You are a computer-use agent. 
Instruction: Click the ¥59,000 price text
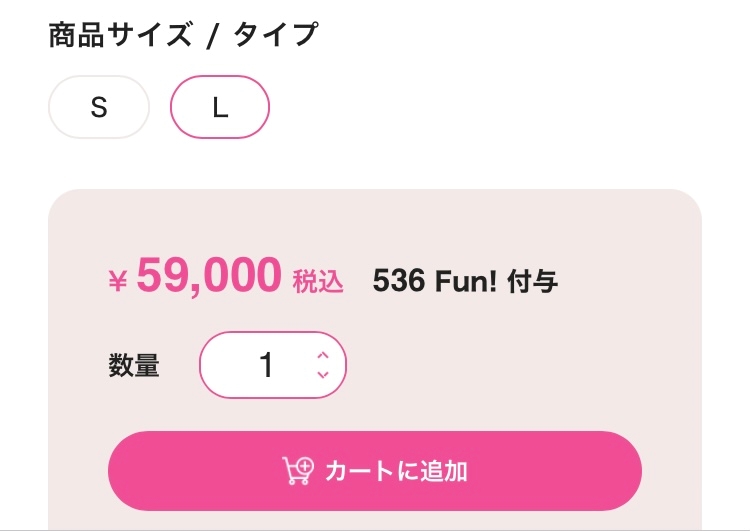tap(195, 275)
